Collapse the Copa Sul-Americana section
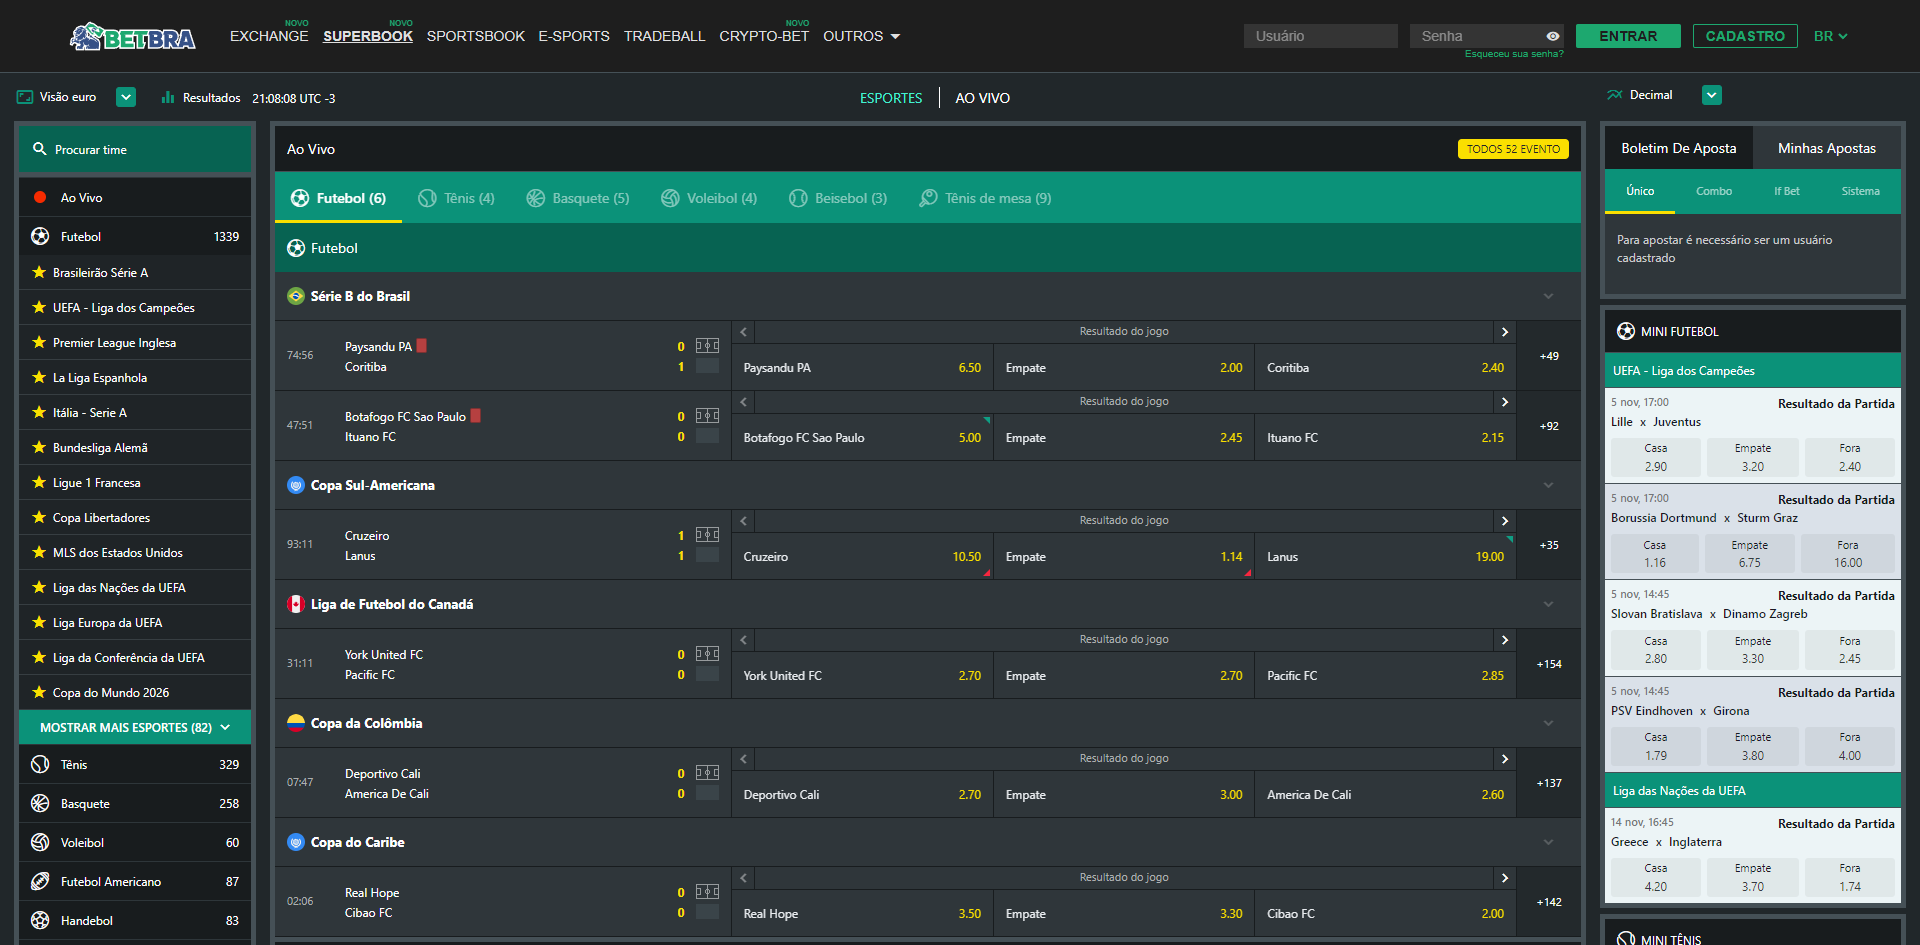This screenshot has width=1920, height=945. [1548, 485]
